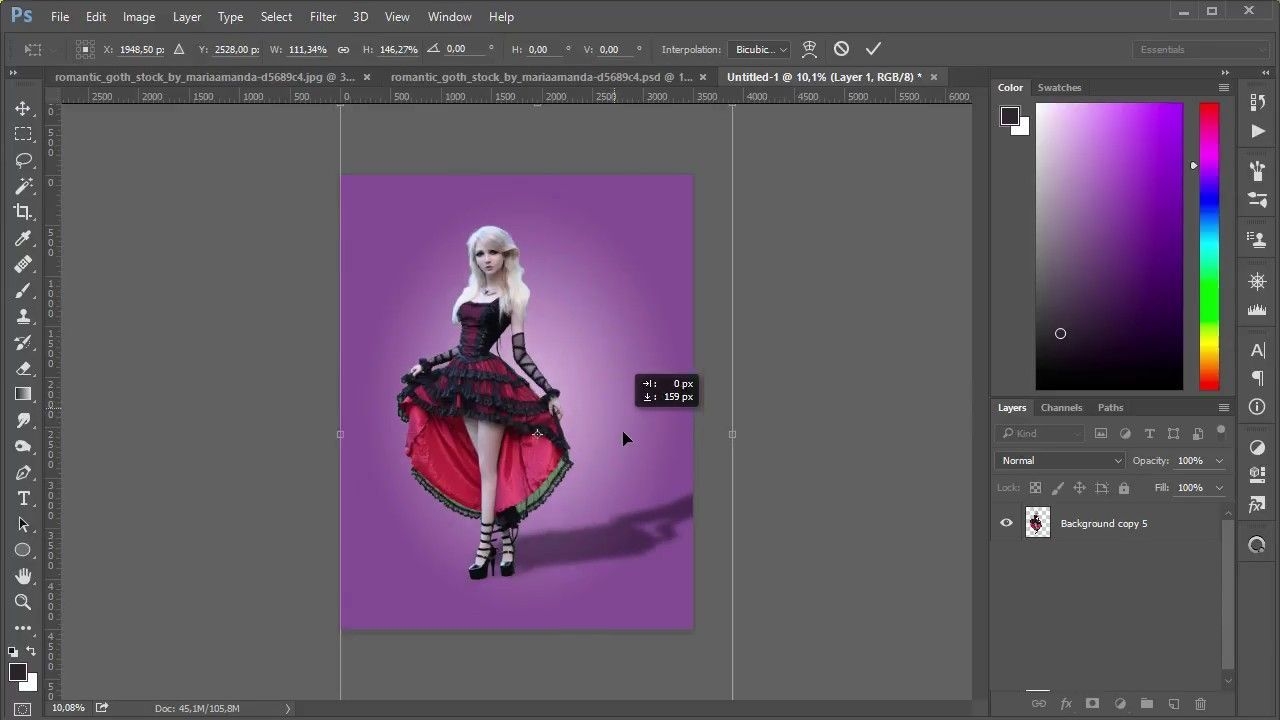
Task: Switch to warp mode toggle
Action: [x=809, y=49]
